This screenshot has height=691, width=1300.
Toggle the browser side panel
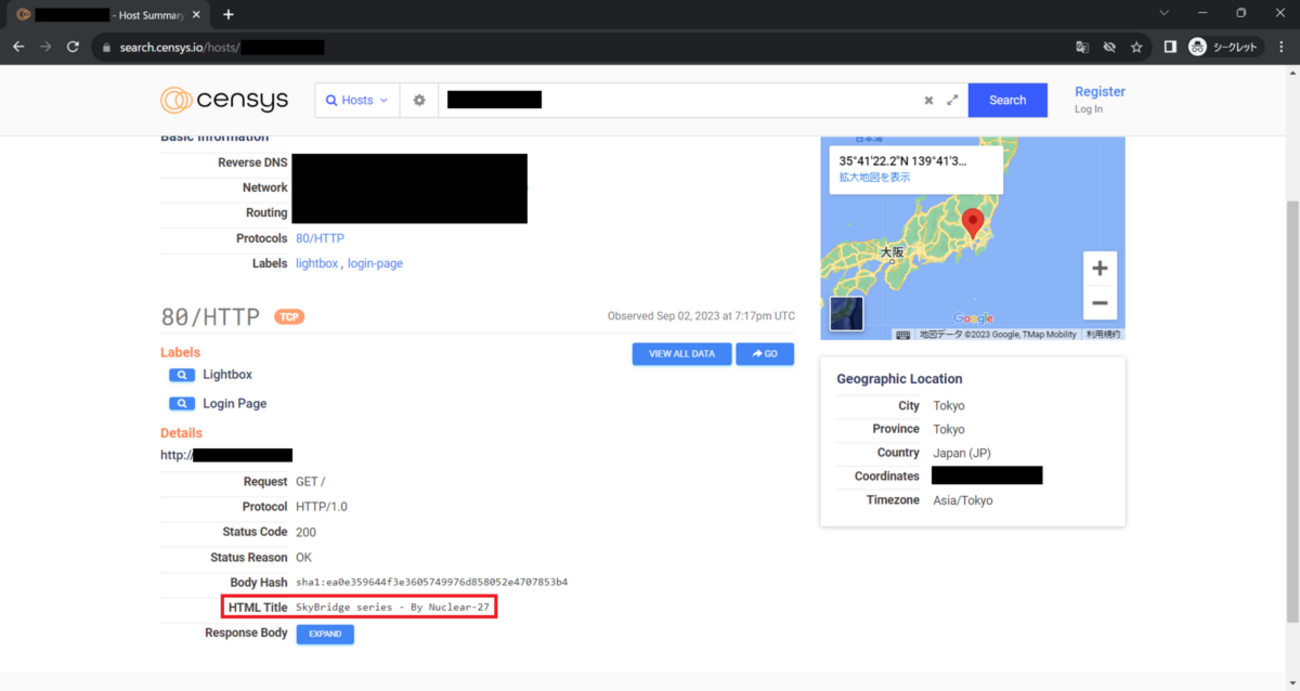coord(1170,47)
